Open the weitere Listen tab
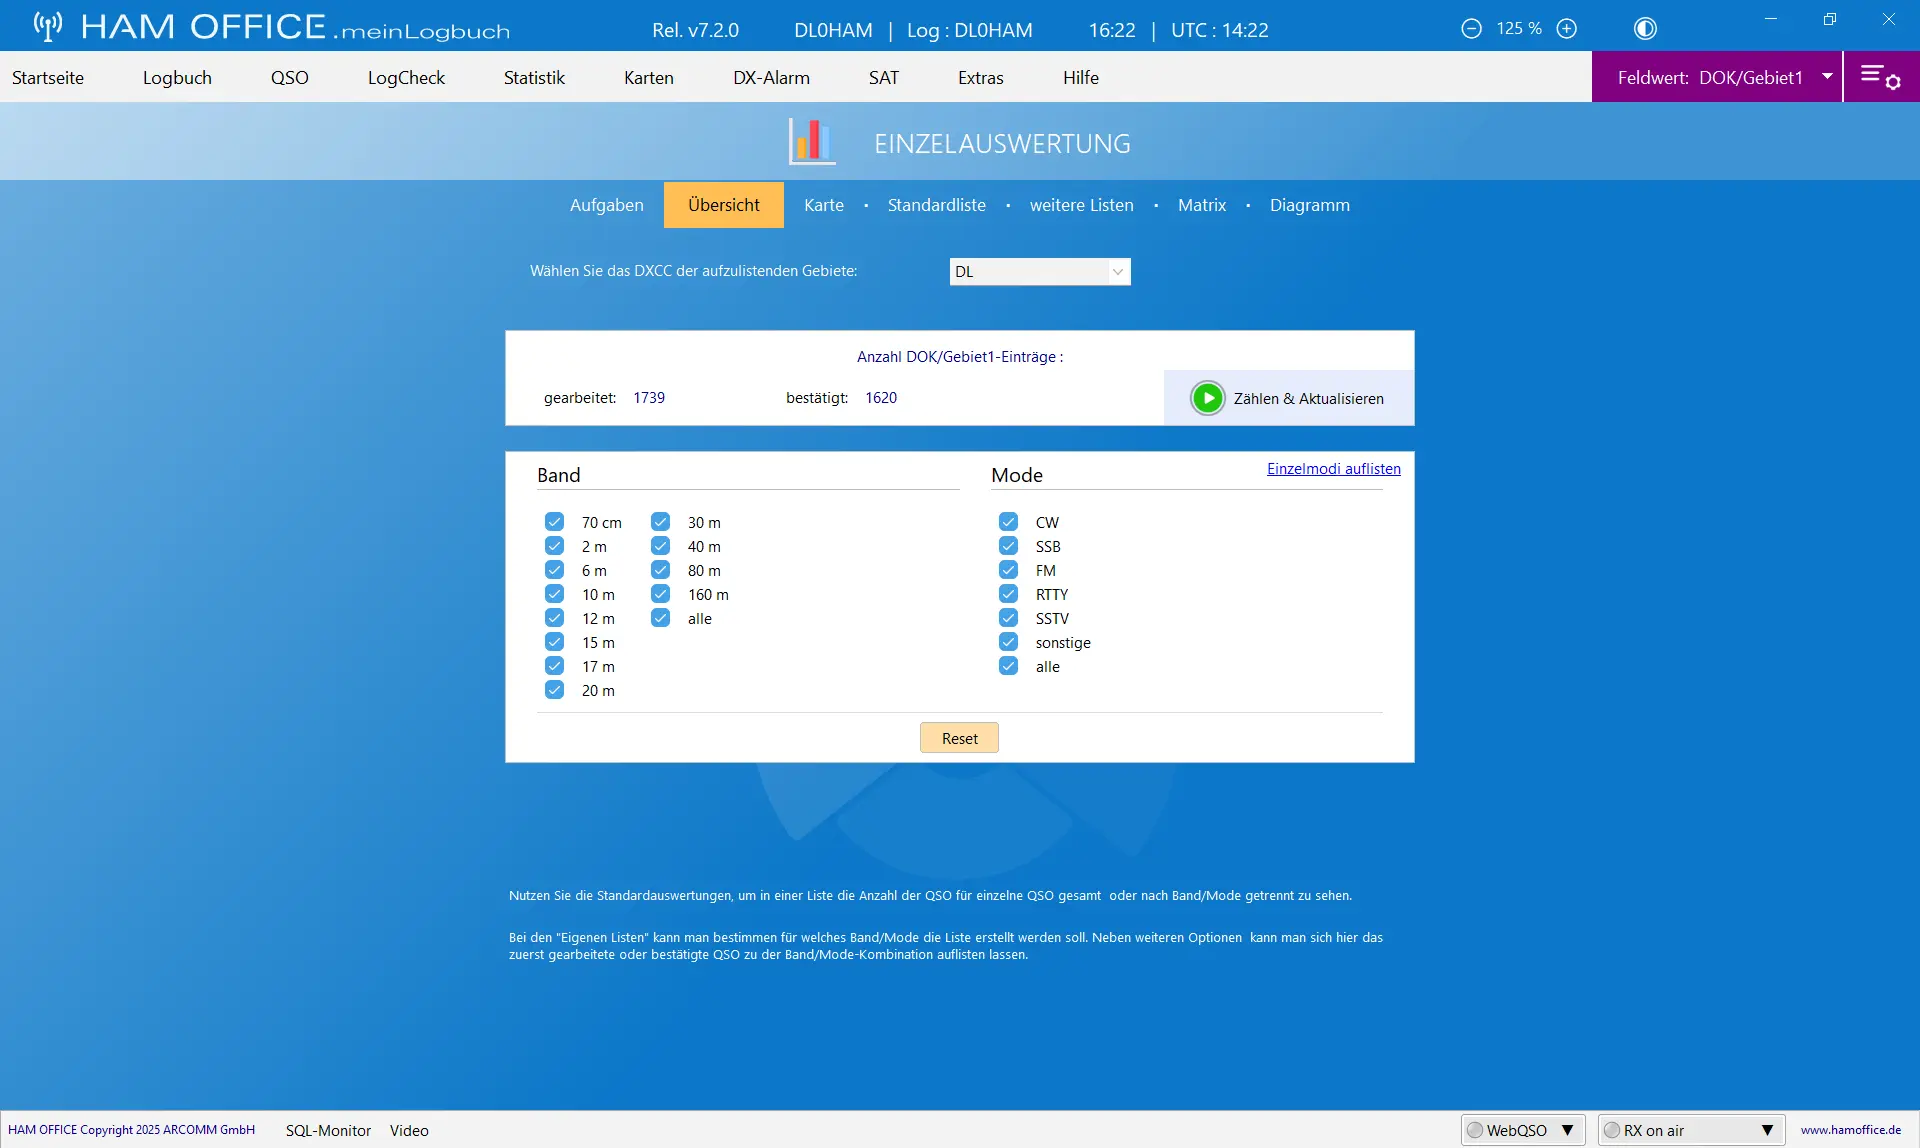Viewport: 1920px width, 1148px height. pyautogui.click(x=1082, y=205)
